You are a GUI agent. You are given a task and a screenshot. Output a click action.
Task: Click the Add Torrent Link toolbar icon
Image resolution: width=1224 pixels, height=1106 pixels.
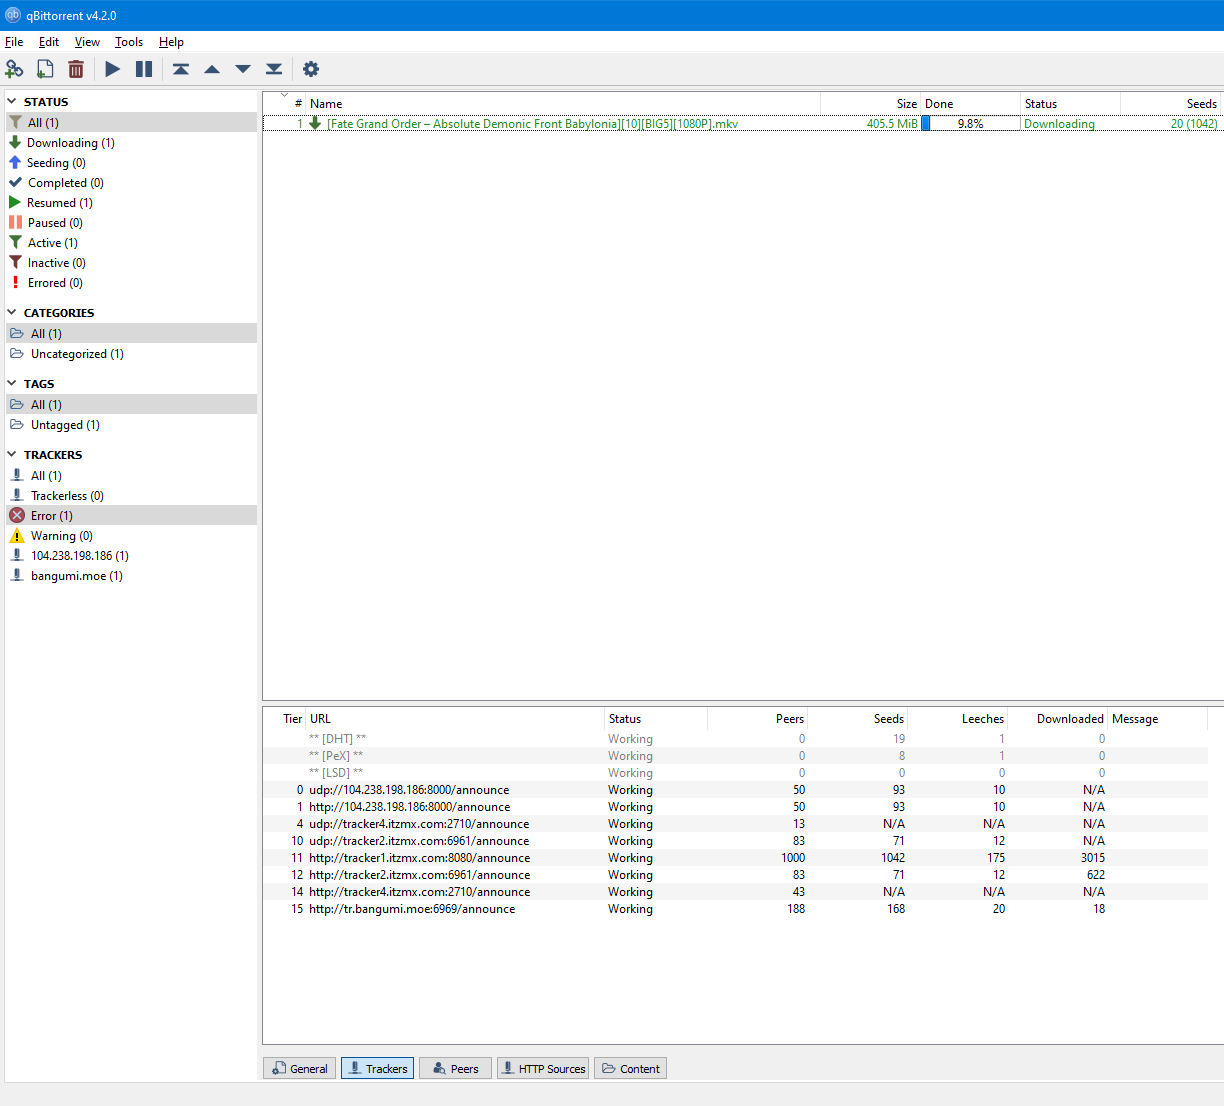[14, 69]
